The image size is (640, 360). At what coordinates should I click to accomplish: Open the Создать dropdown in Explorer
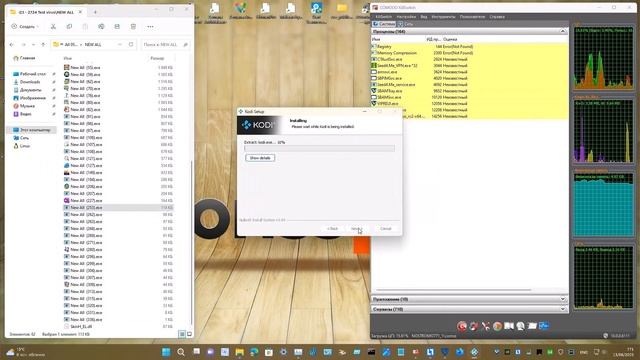pos(25,27)
